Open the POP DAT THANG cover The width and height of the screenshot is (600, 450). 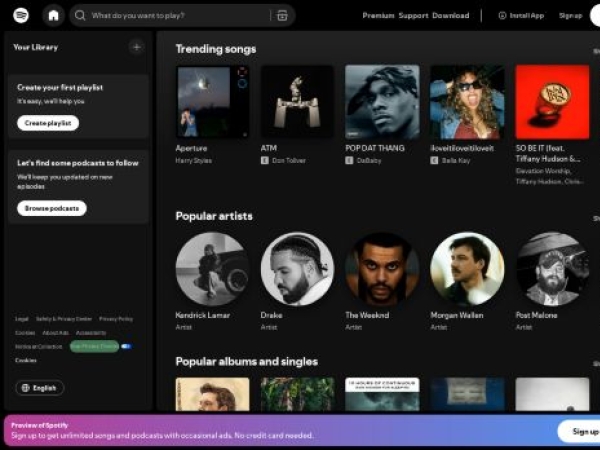click(x=382, y=102)
